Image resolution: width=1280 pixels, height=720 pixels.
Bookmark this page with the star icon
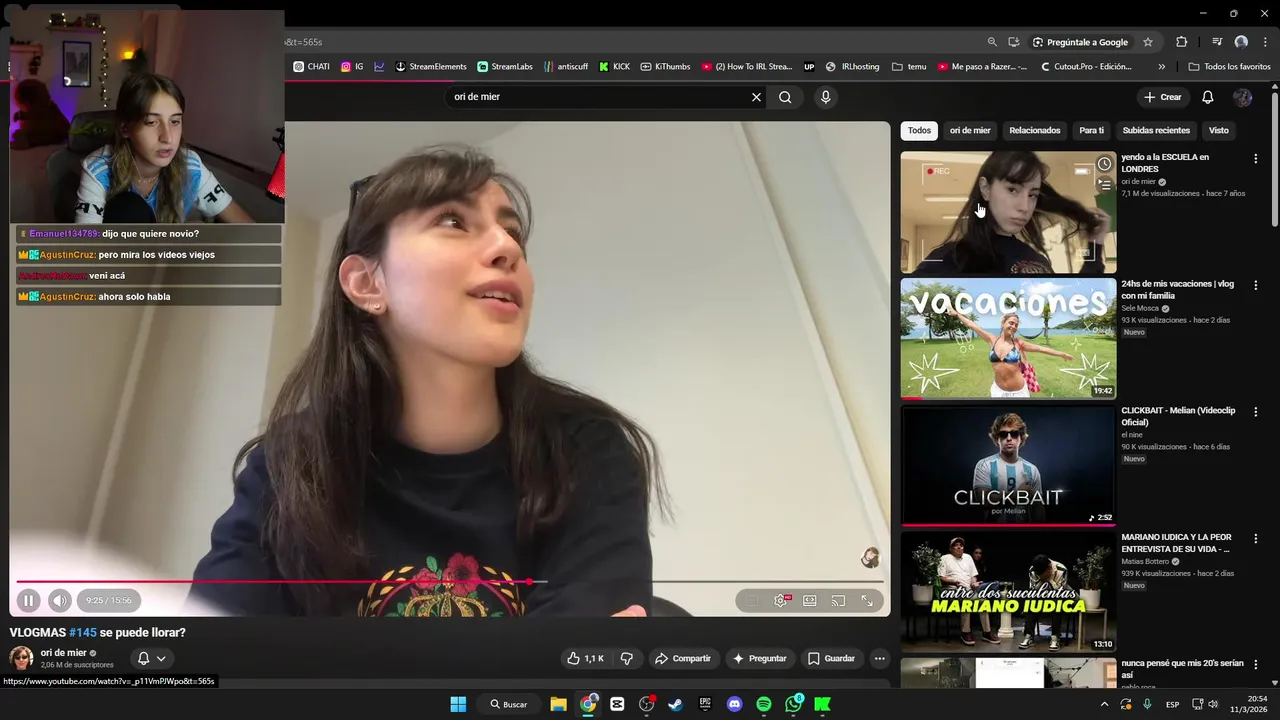point(1148,42)
